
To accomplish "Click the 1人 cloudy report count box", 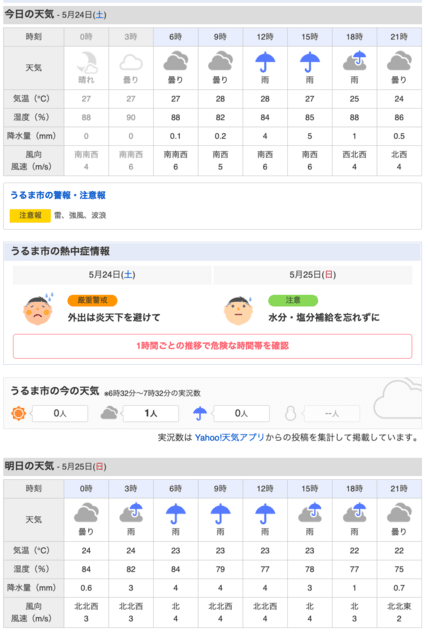I will pyautogui.click(x=151, y=413).
